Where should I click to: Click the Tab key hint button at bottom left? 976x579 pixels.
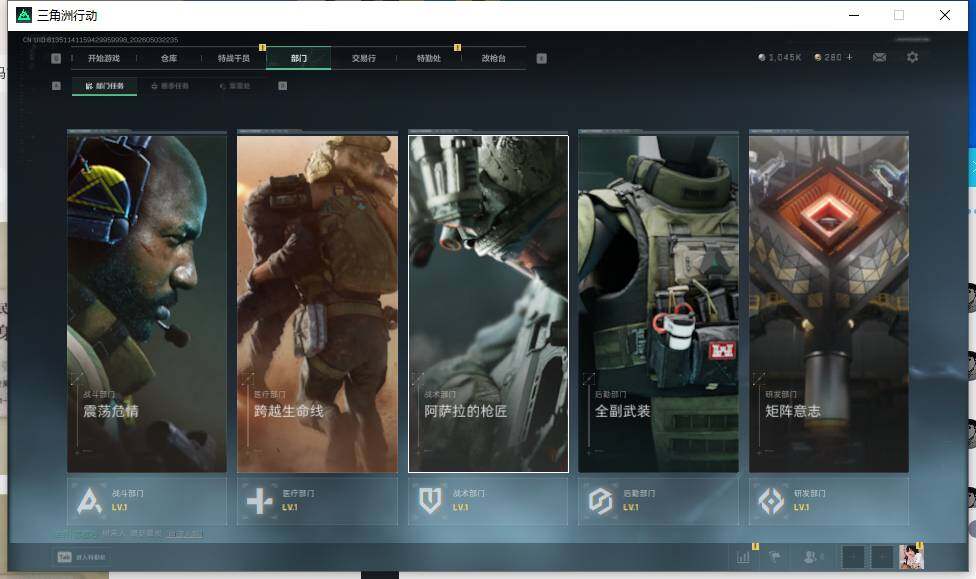(x=65, y=557)
